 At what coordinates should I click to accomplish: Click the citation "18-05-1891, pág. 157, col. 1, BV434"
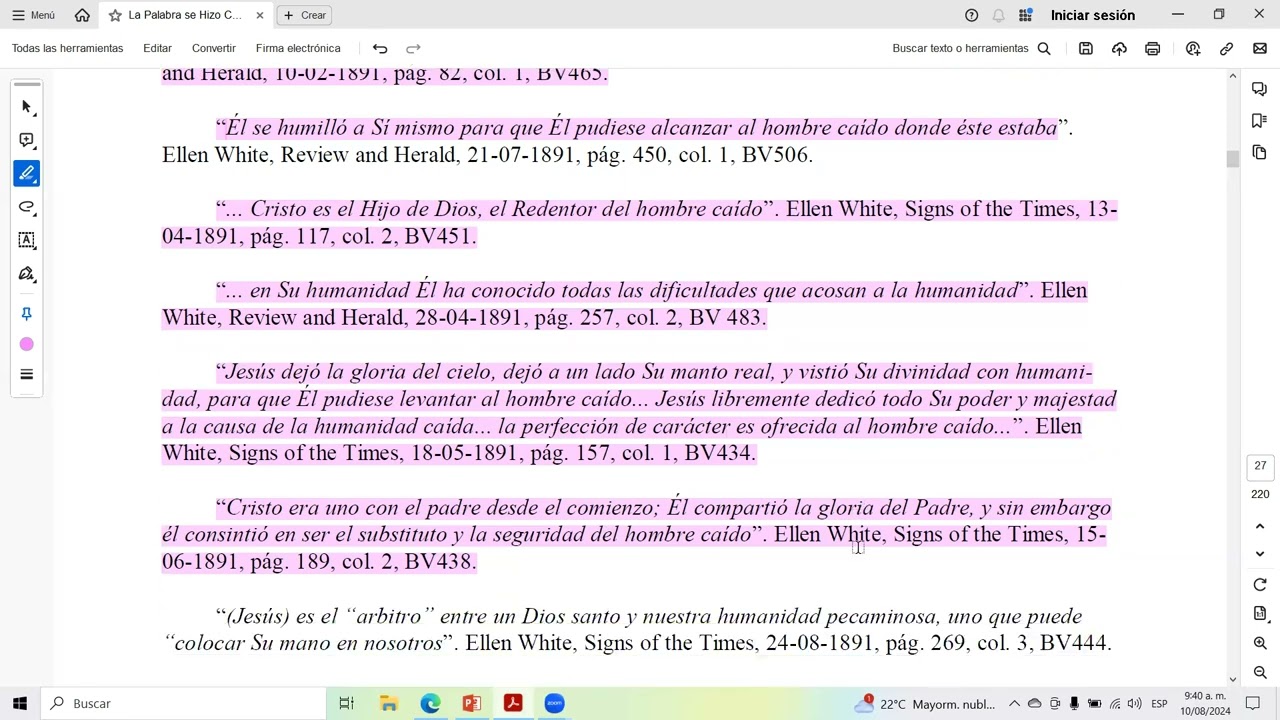(x=582, y=453)
